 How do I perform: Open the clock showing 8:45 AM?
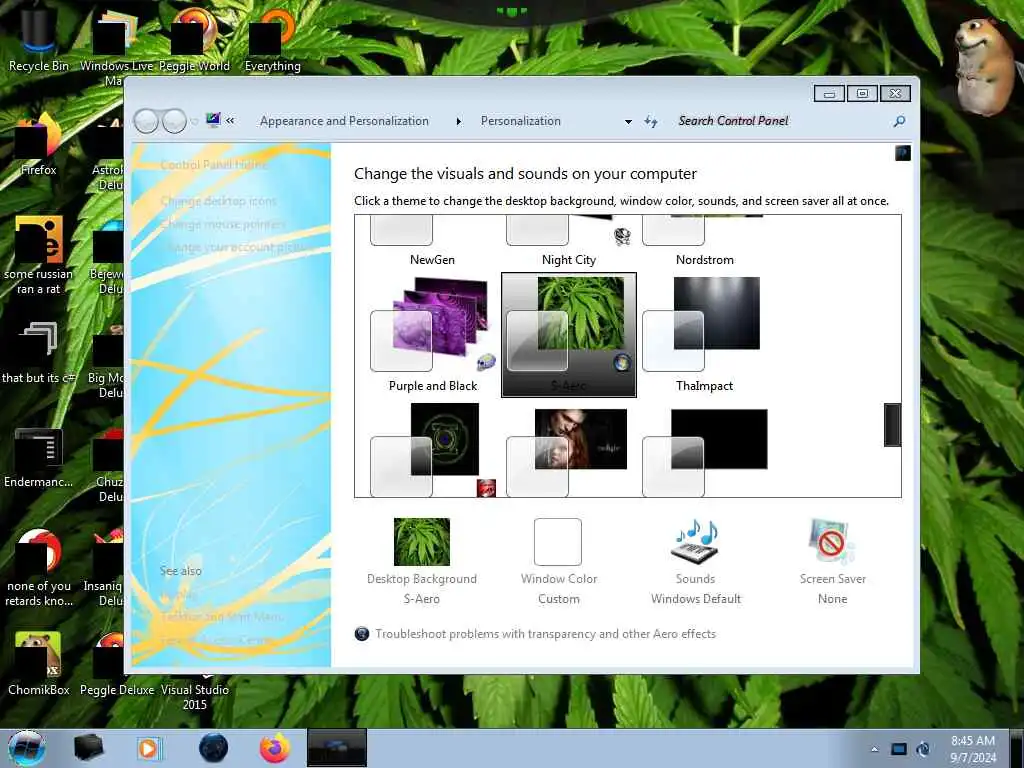(973, 749)
